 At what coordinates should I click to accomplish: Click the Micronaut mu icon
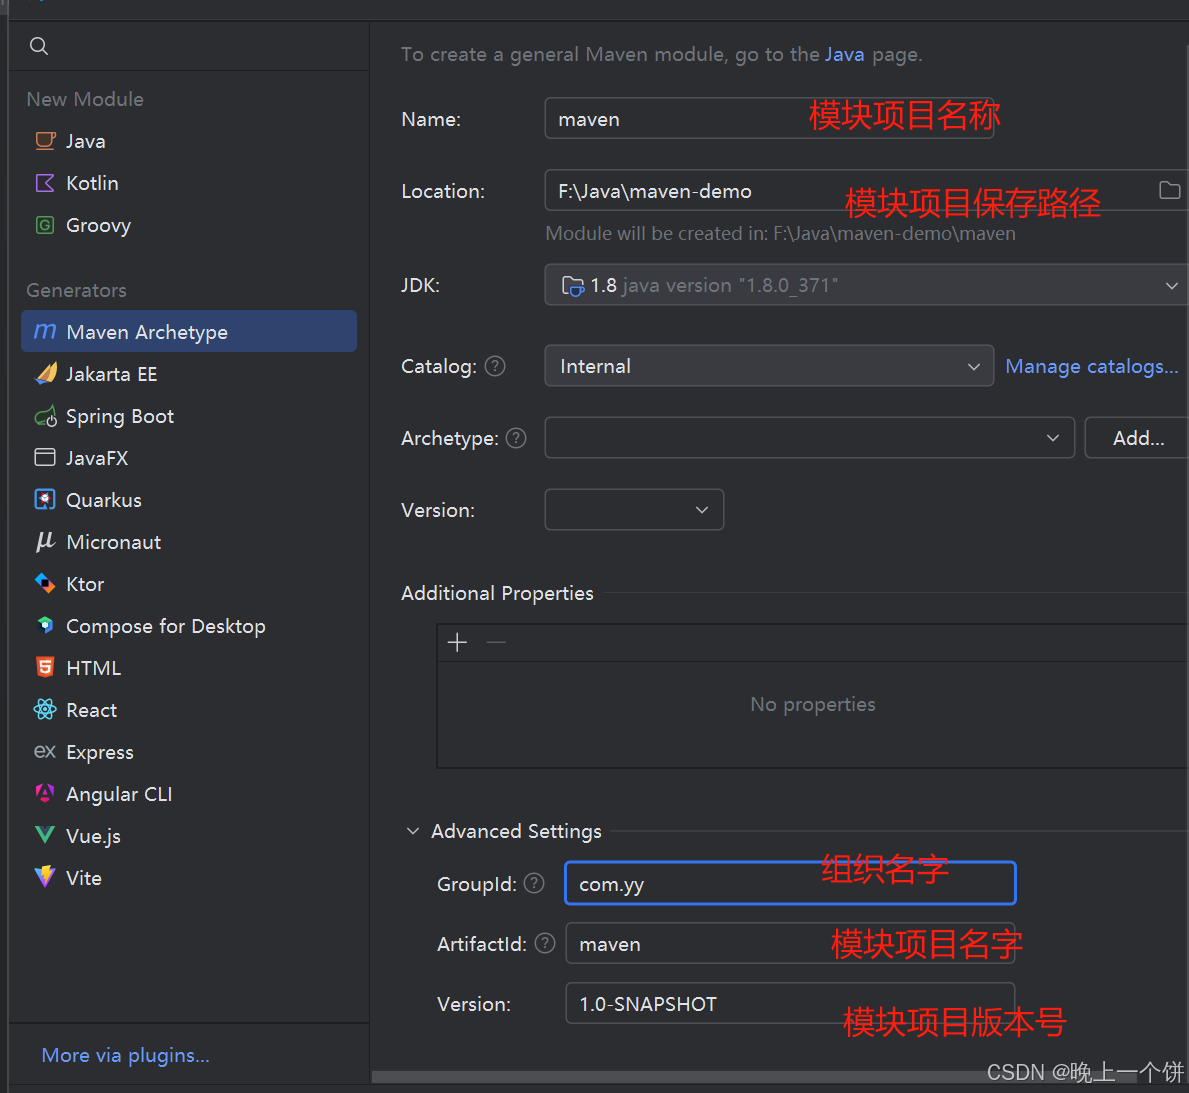pyautogui.click(x=45, y=542)
